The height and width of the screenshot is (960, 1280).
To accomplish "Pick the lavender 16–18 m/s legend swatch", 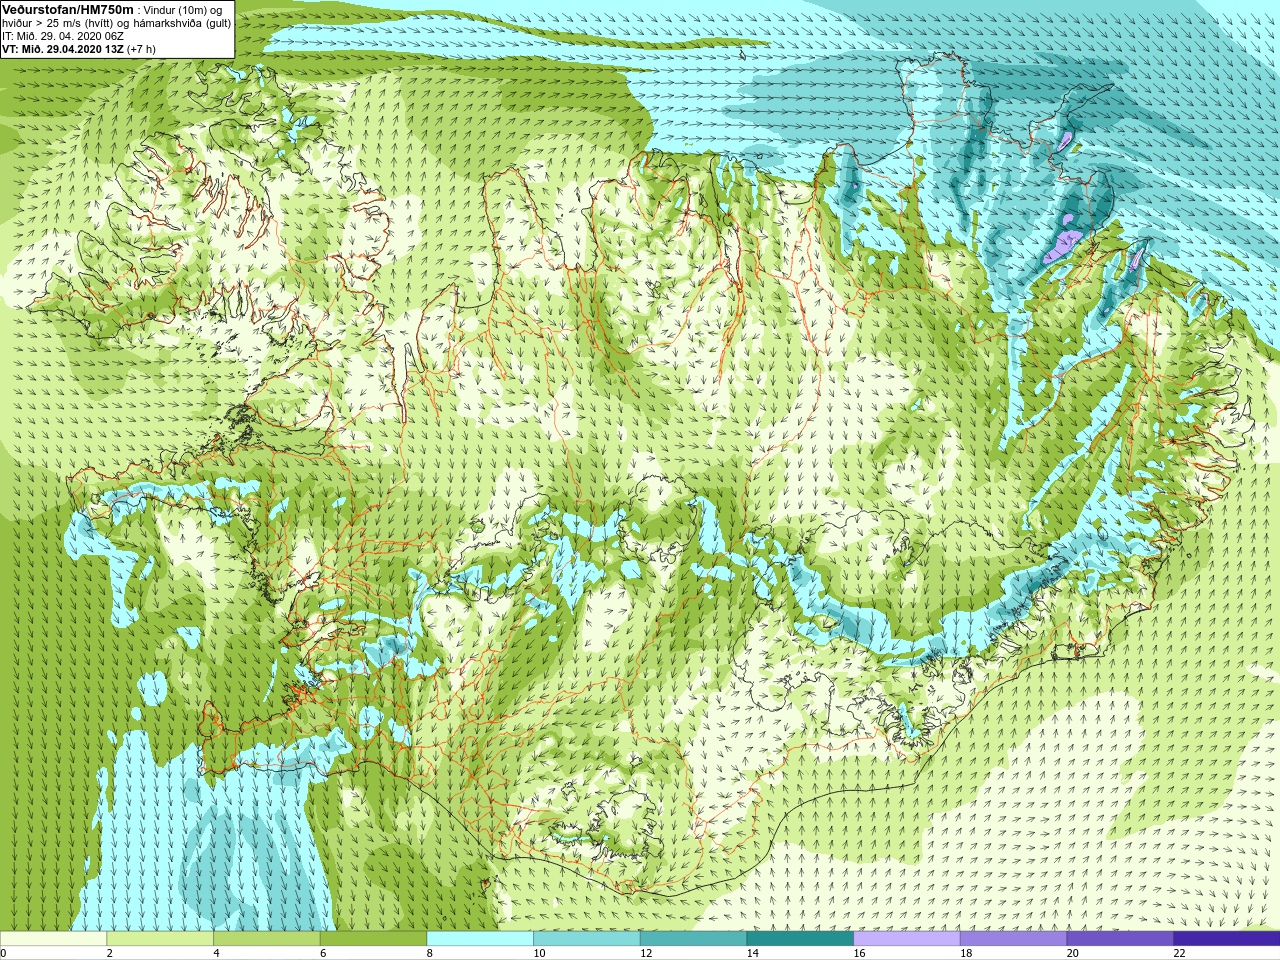I will (x=907, y=939).
